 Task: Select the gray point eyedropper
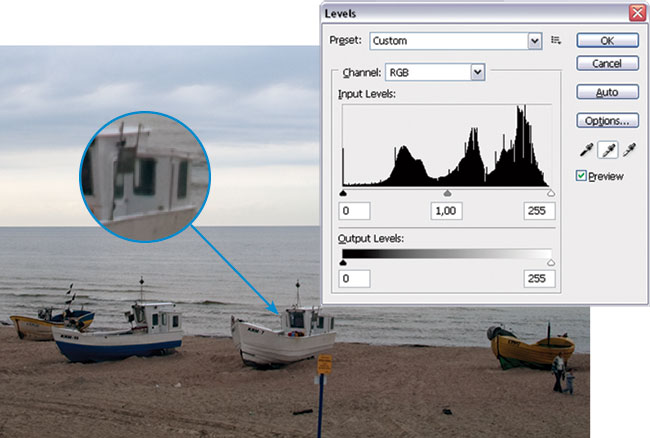pos(608,150)
